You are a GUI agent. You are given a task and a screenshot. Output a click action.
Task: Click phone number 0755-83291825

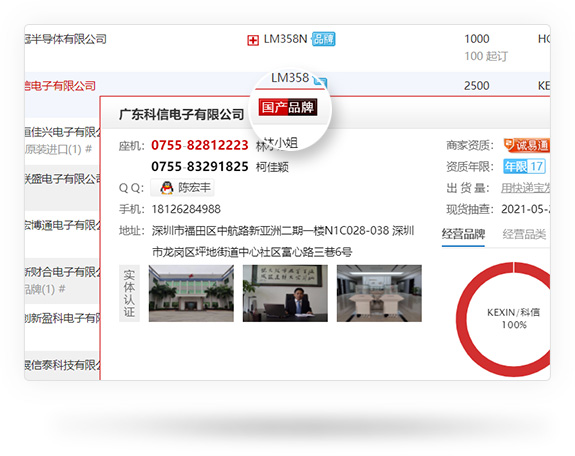click(x=199, y=167)
